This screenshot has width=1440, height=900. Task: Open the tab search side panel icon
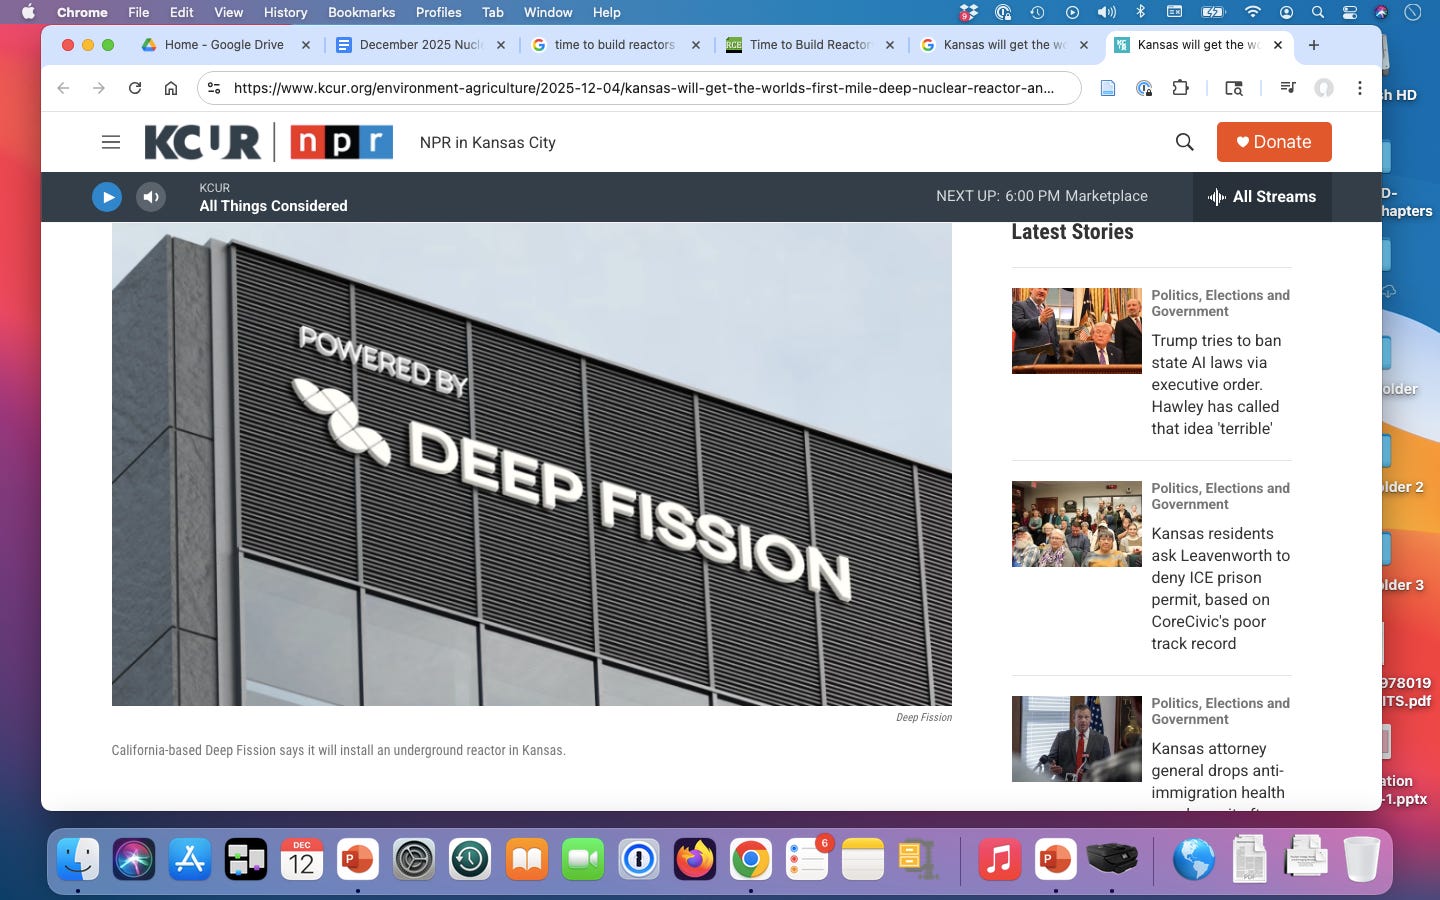coord(1234,88)
